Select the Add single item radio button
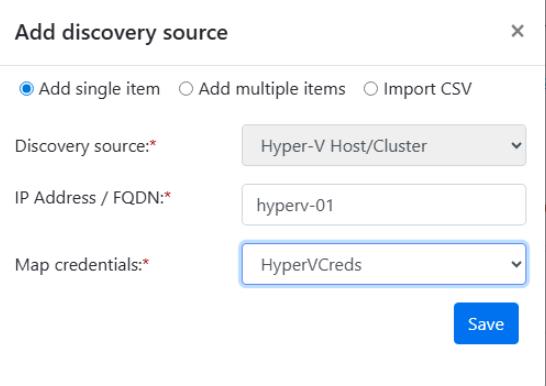546x386 pixels. 26,89
